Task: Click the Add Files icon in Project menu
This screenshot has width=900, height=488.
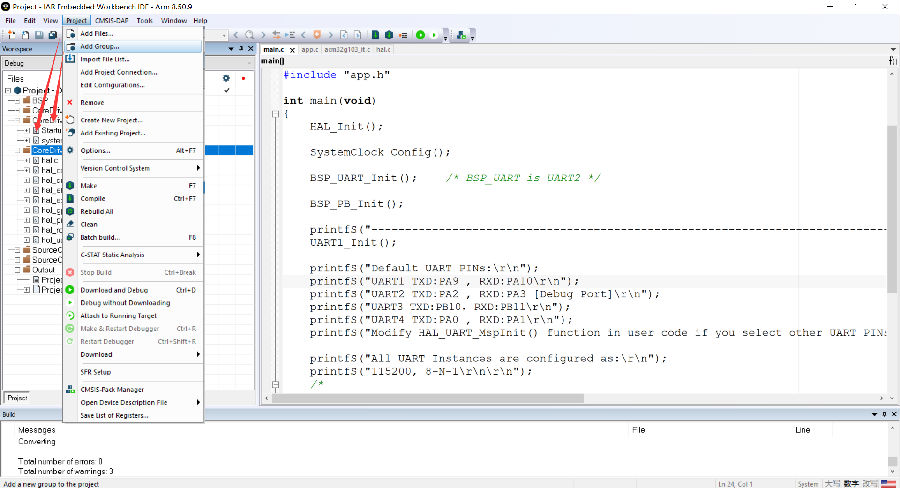Action: 70,33
